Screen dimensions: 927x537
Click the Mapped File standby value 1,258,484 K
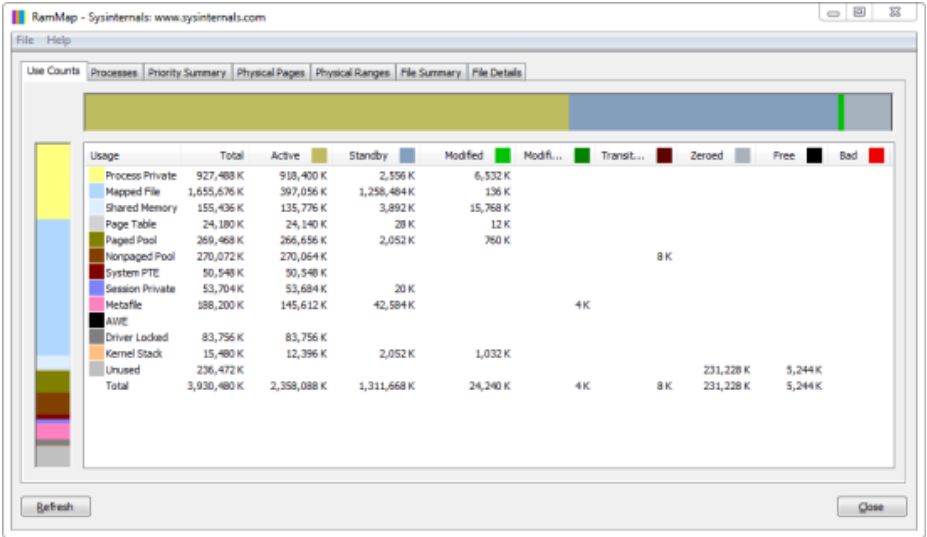[x=387, y=192]
